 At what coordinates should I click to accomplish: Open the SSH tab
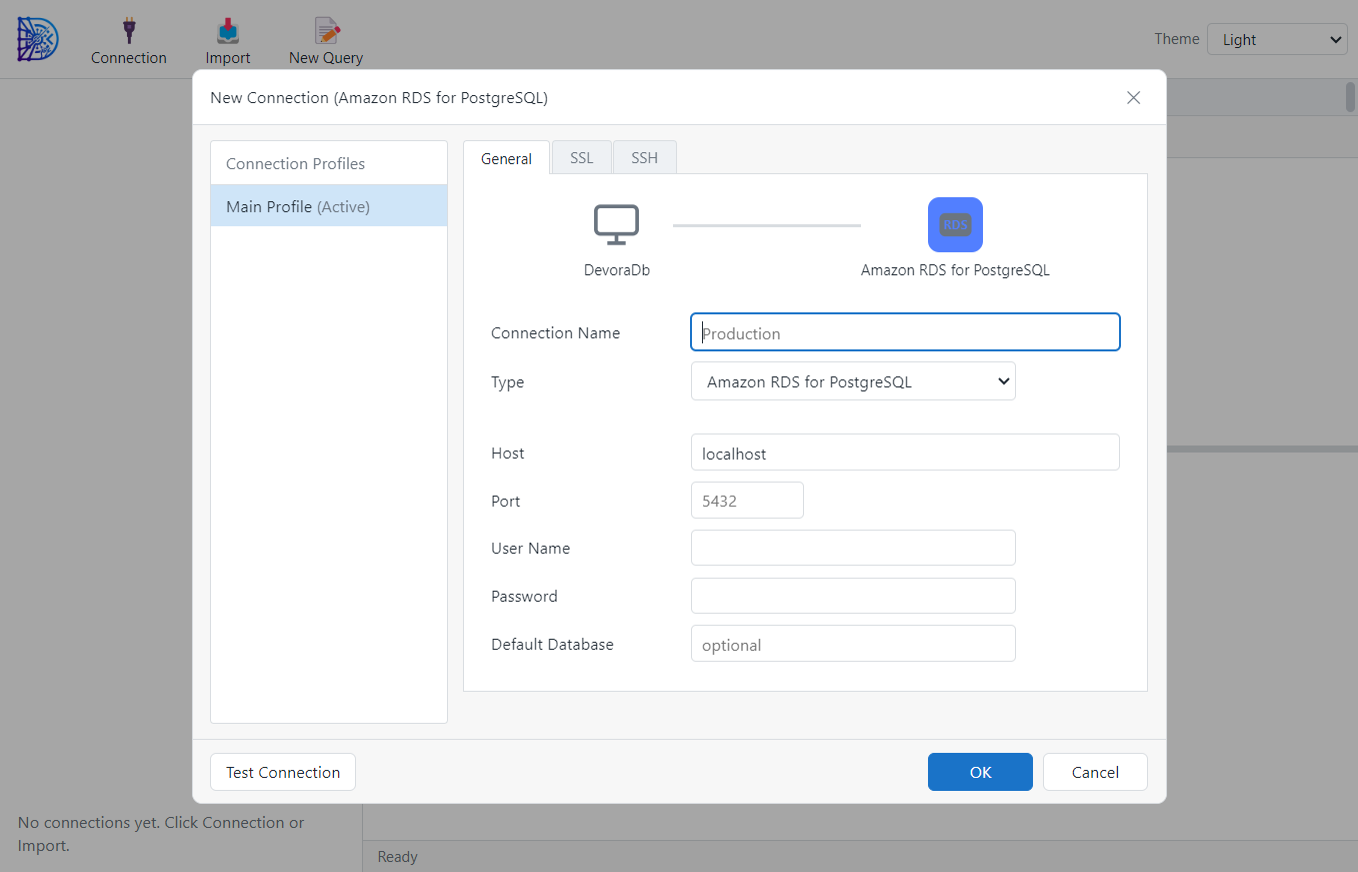click(645, 158)
